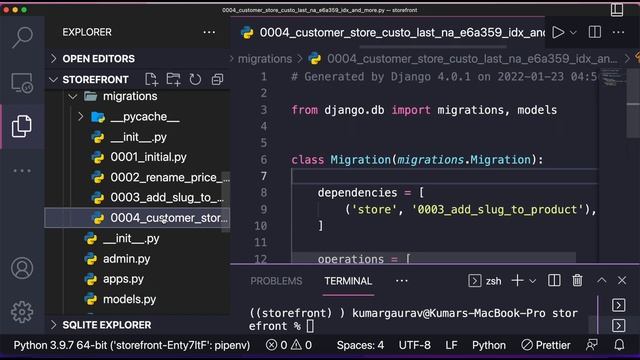Screen dimensions: 640x360
Task: Change UTF-8 file encoding
Action: coord(414,345)
